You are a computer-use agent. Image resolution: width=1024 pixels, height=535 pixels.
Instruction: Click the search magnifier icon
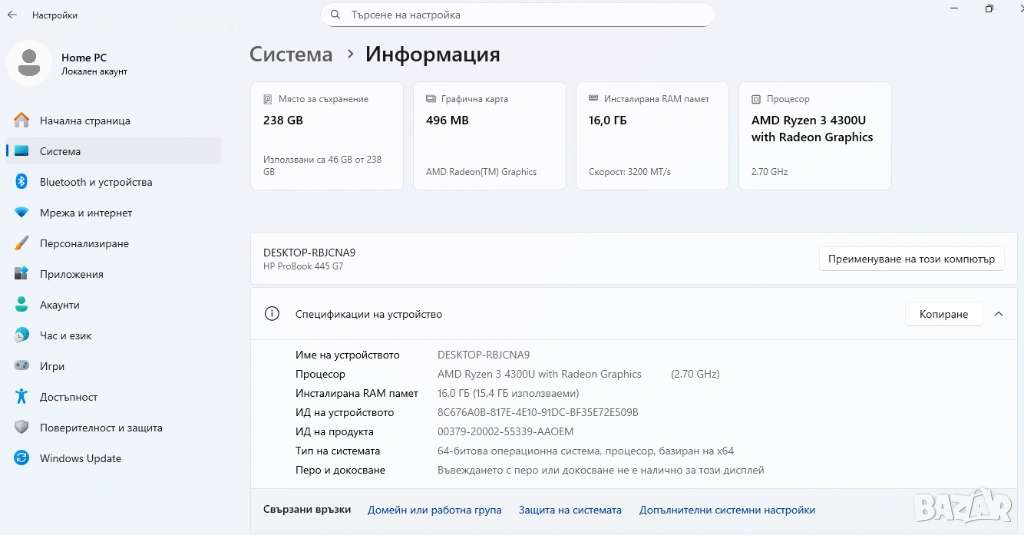pyautogui.click(x=334, y=15)
